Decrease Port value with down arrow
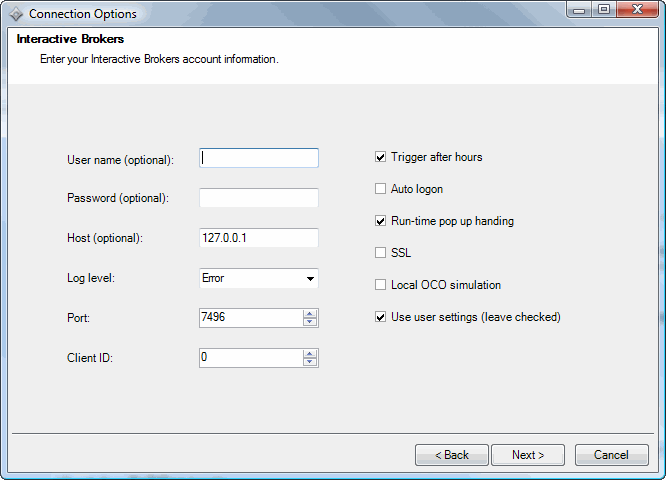The image size is (666, 480). click(310, 322)
